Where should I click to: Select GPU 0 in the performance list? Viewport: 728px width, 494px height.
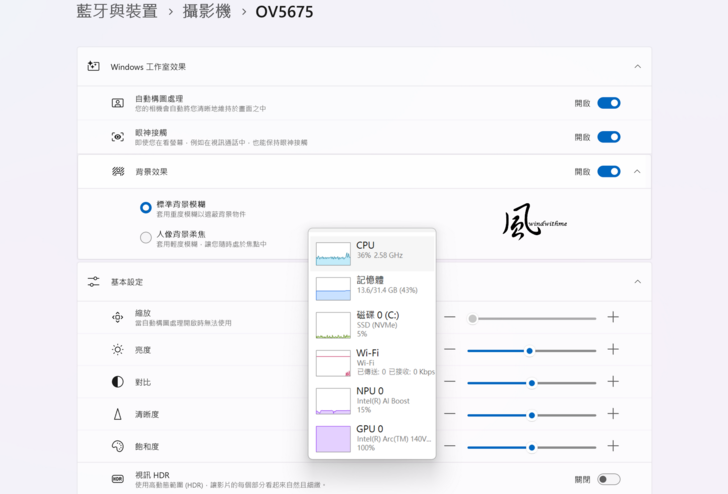coord(372,438)
